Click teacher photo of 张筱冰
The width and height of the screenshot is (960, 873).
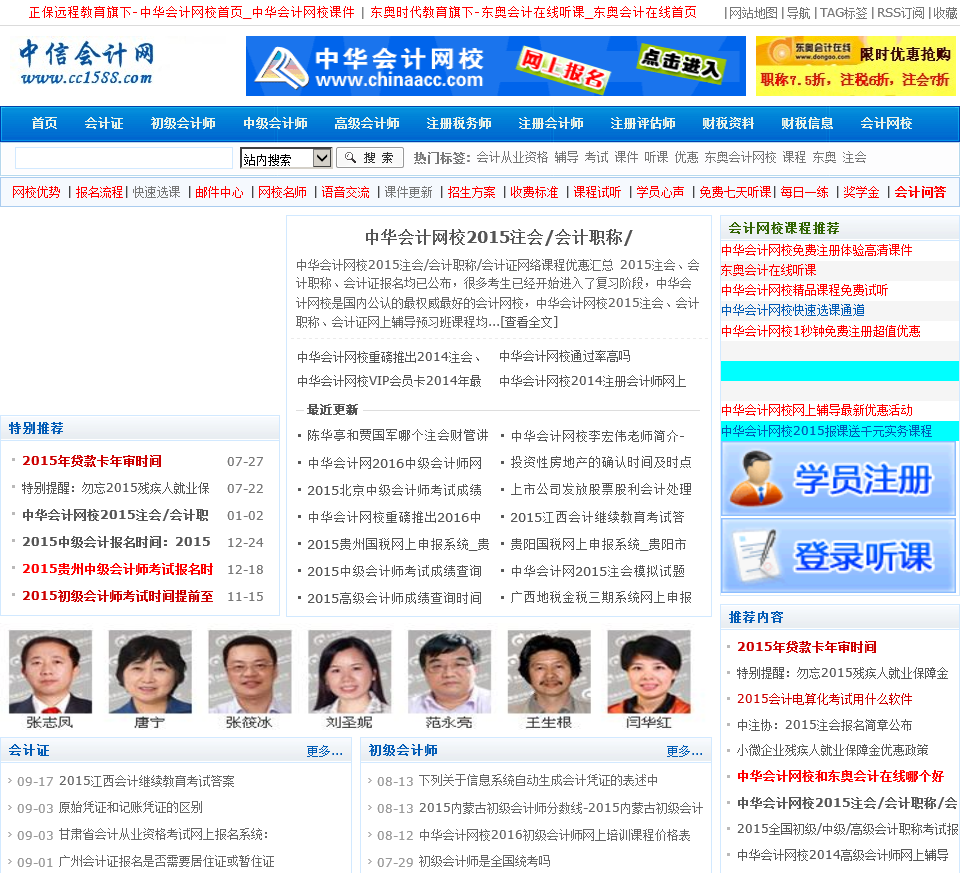tap(250, 672)
